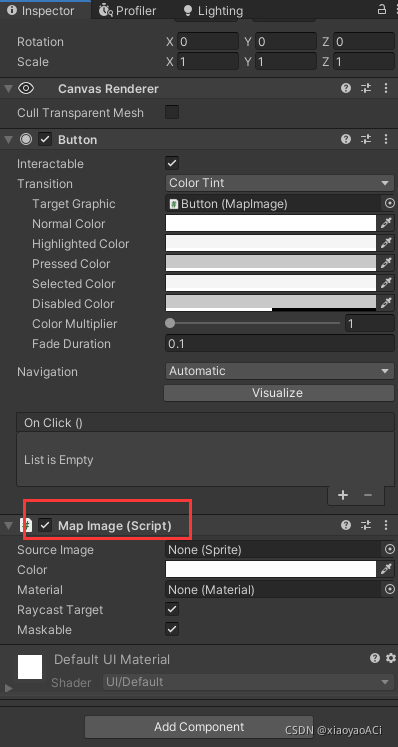The image size is (398, 747).
Task: Click Add Component button
Action: [x=199, y=727]
